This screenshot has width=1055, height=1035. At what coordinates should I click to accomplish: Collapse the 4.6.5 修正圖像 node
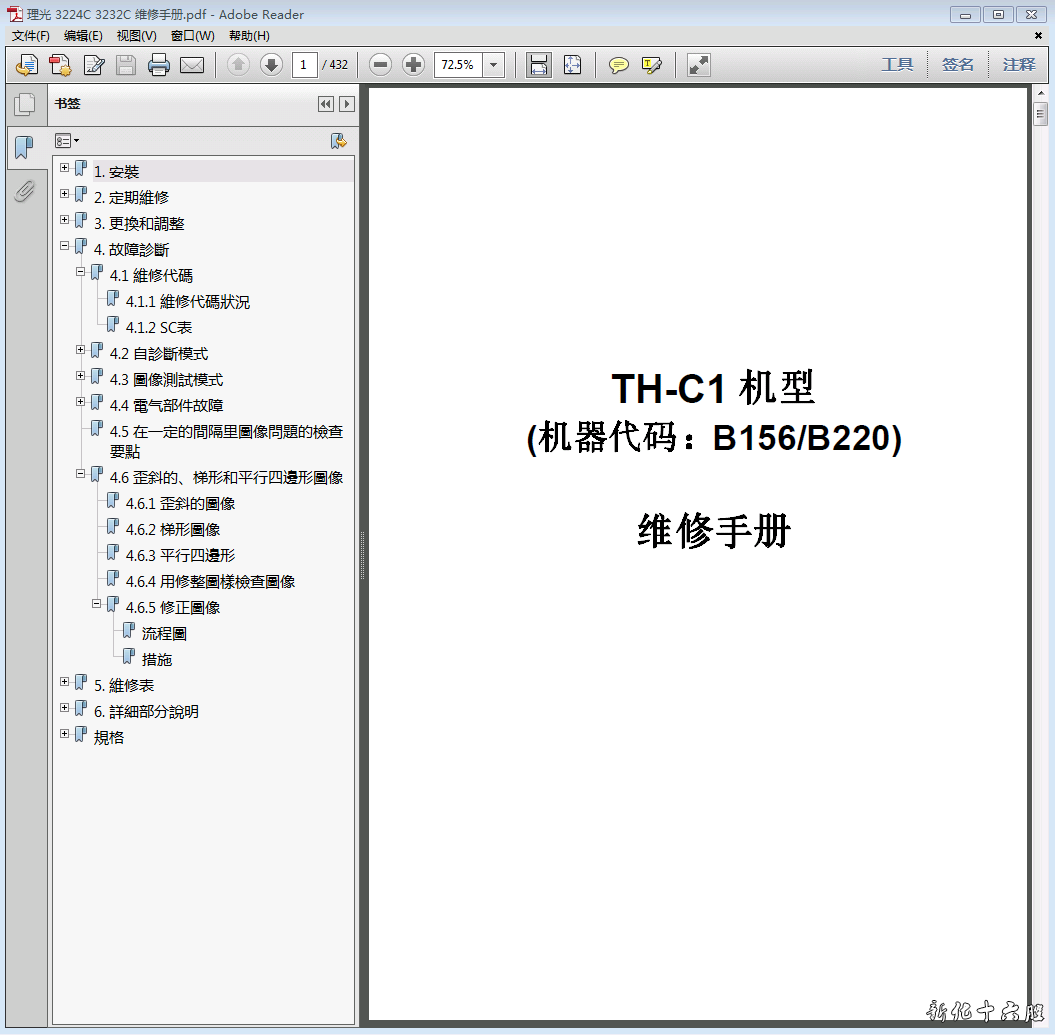(x=97, y=604)
